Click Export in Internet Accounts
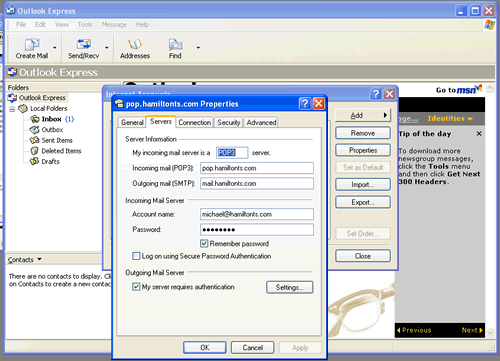 tap(363, 202)
